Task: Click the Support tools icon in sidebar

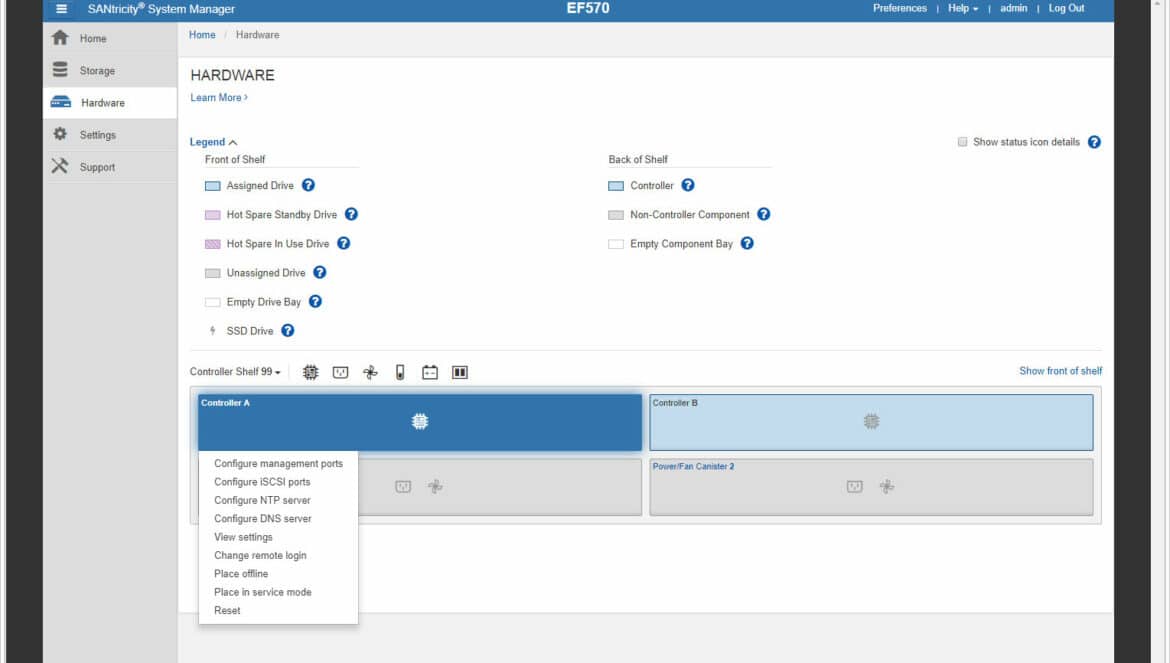Action: [x=60, y=166]
